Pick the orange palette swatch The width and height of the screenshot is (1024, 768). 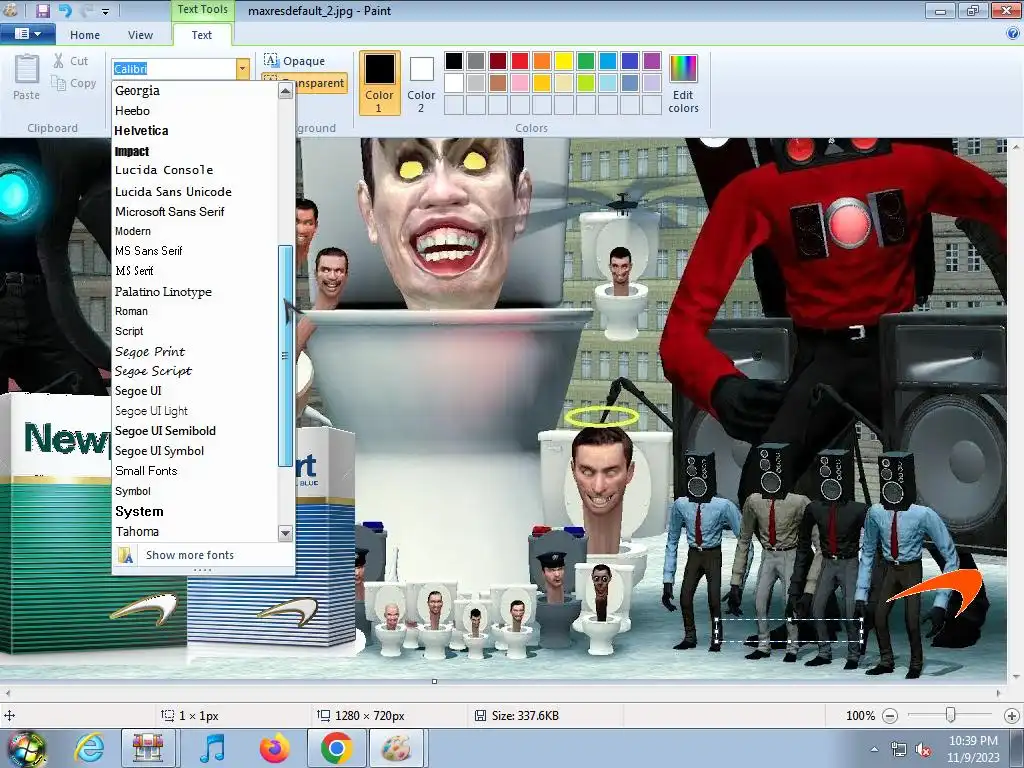[542, 61]
